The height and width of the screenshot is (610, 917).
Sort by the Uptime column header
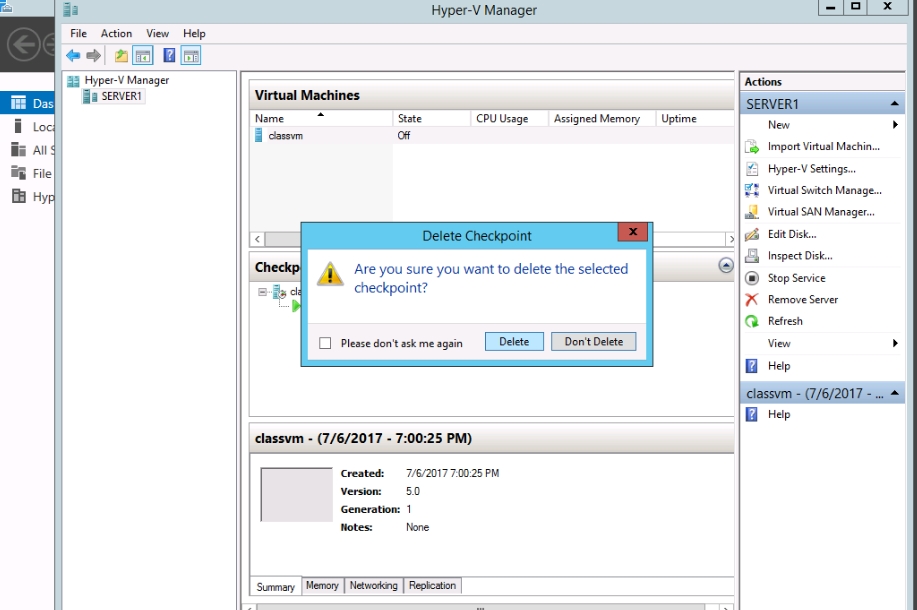coord(695,118)
